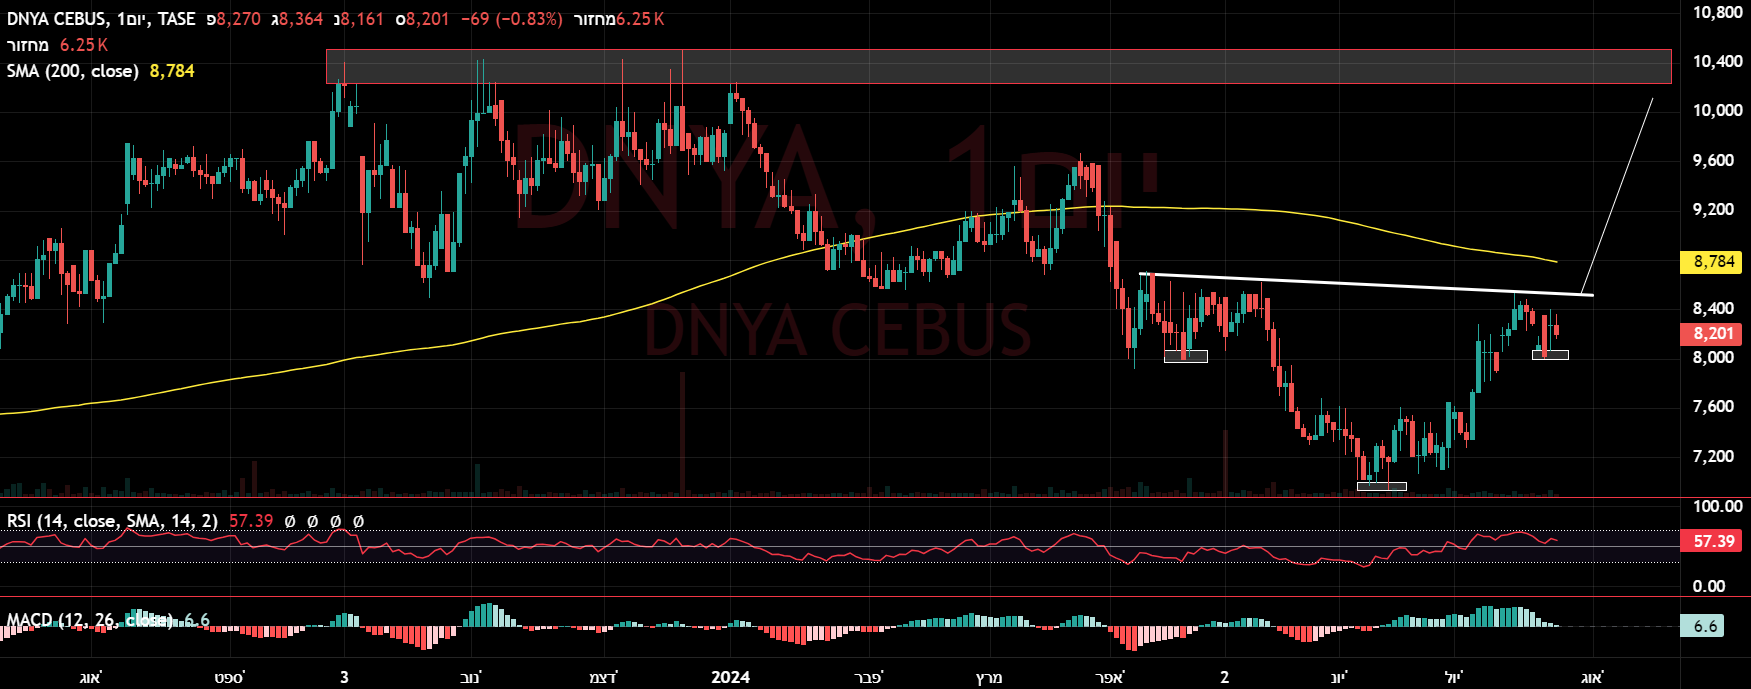The height and width of the screenshot is (689, 1751).
Task: Select the white descending neckline trend line
Action: coord(1366,284)
